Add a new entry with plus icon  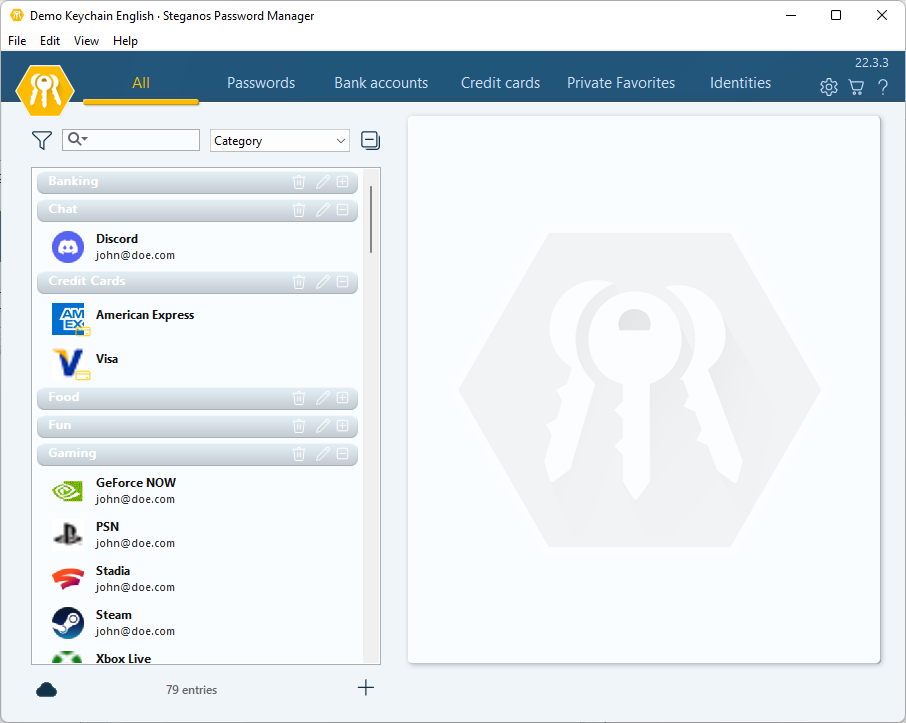tap(366, 688)
